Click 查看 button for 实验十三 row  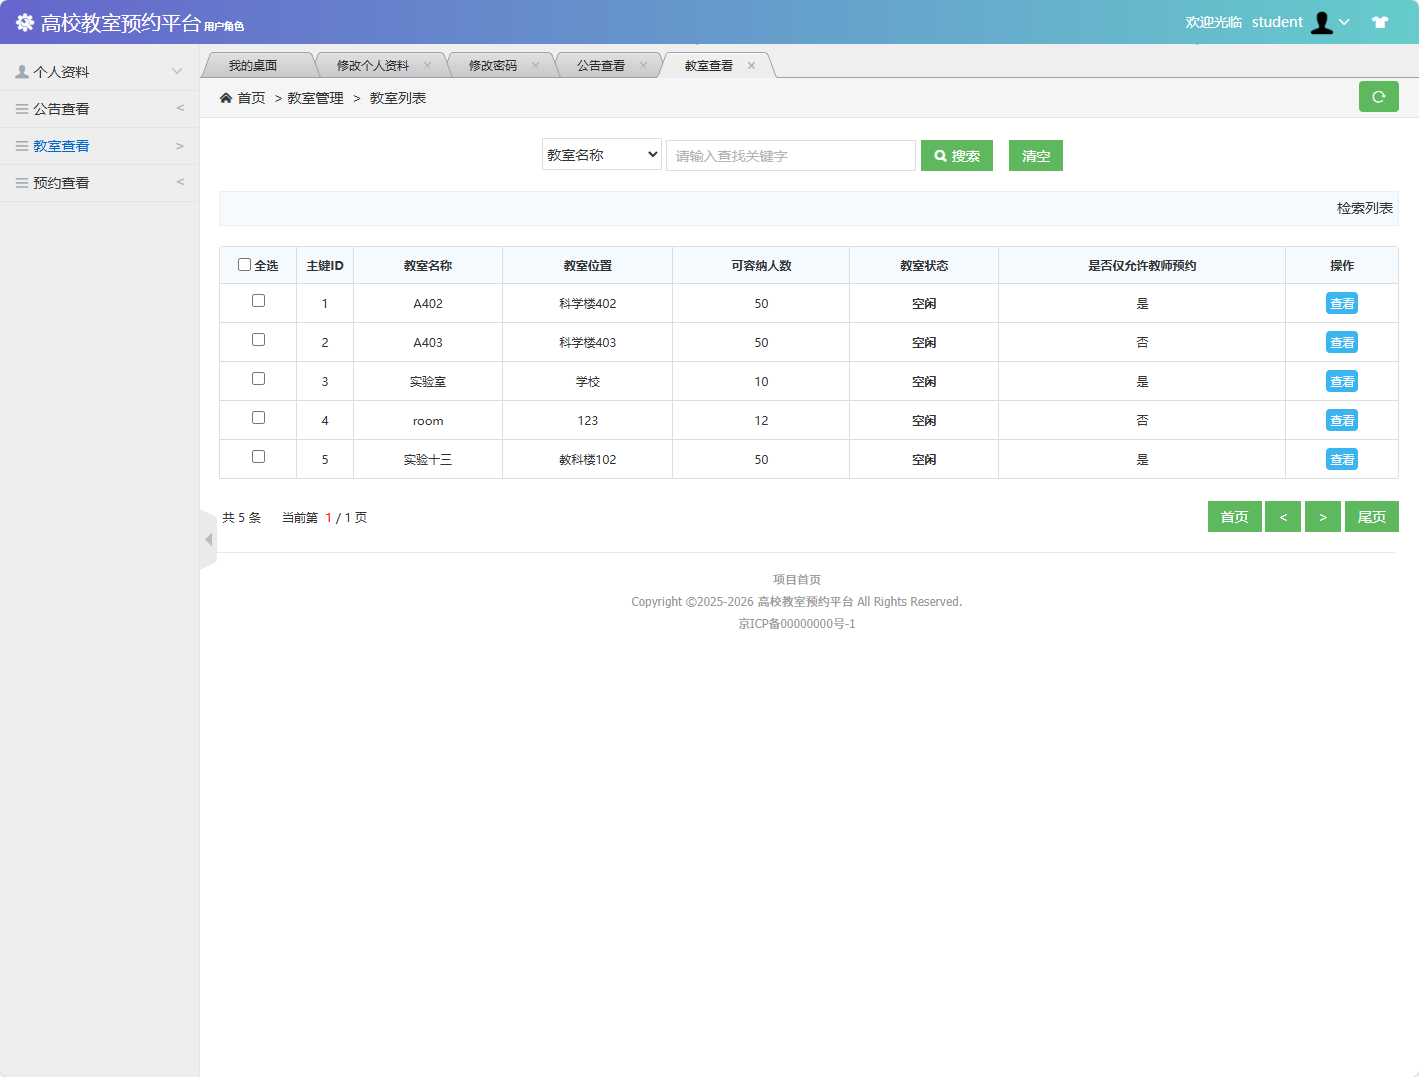1342,459
